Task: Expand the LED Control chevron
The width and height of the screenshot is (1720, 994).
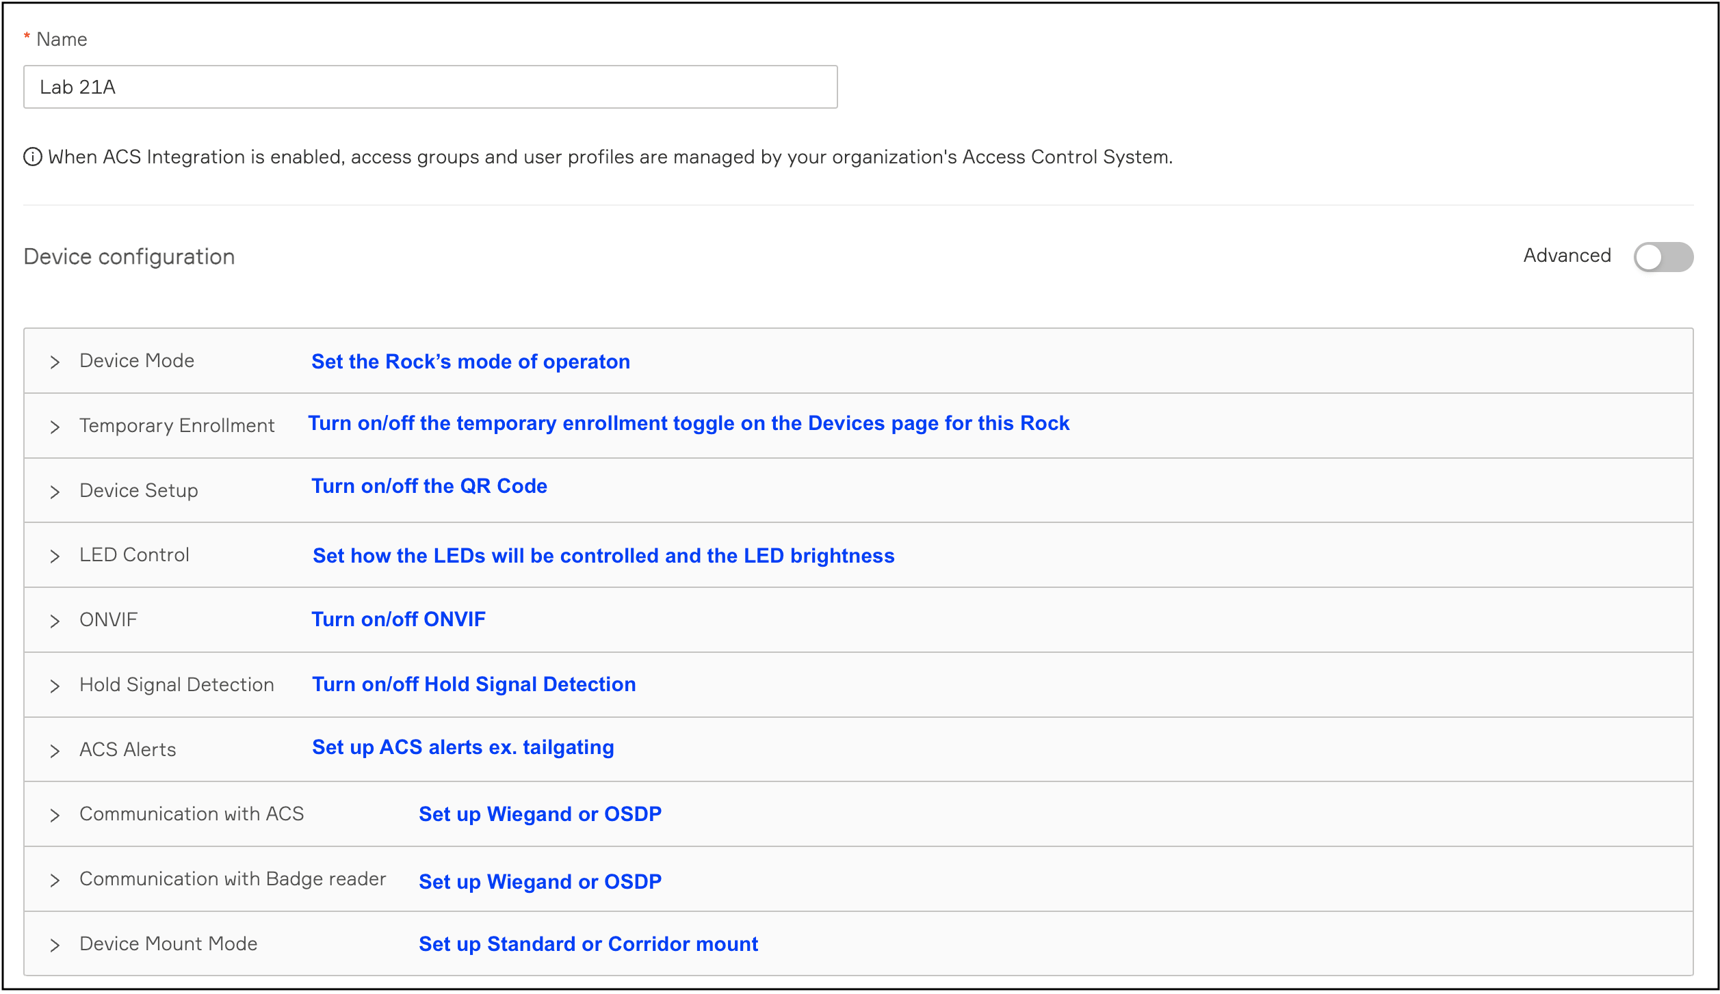Action: point(55,556)
